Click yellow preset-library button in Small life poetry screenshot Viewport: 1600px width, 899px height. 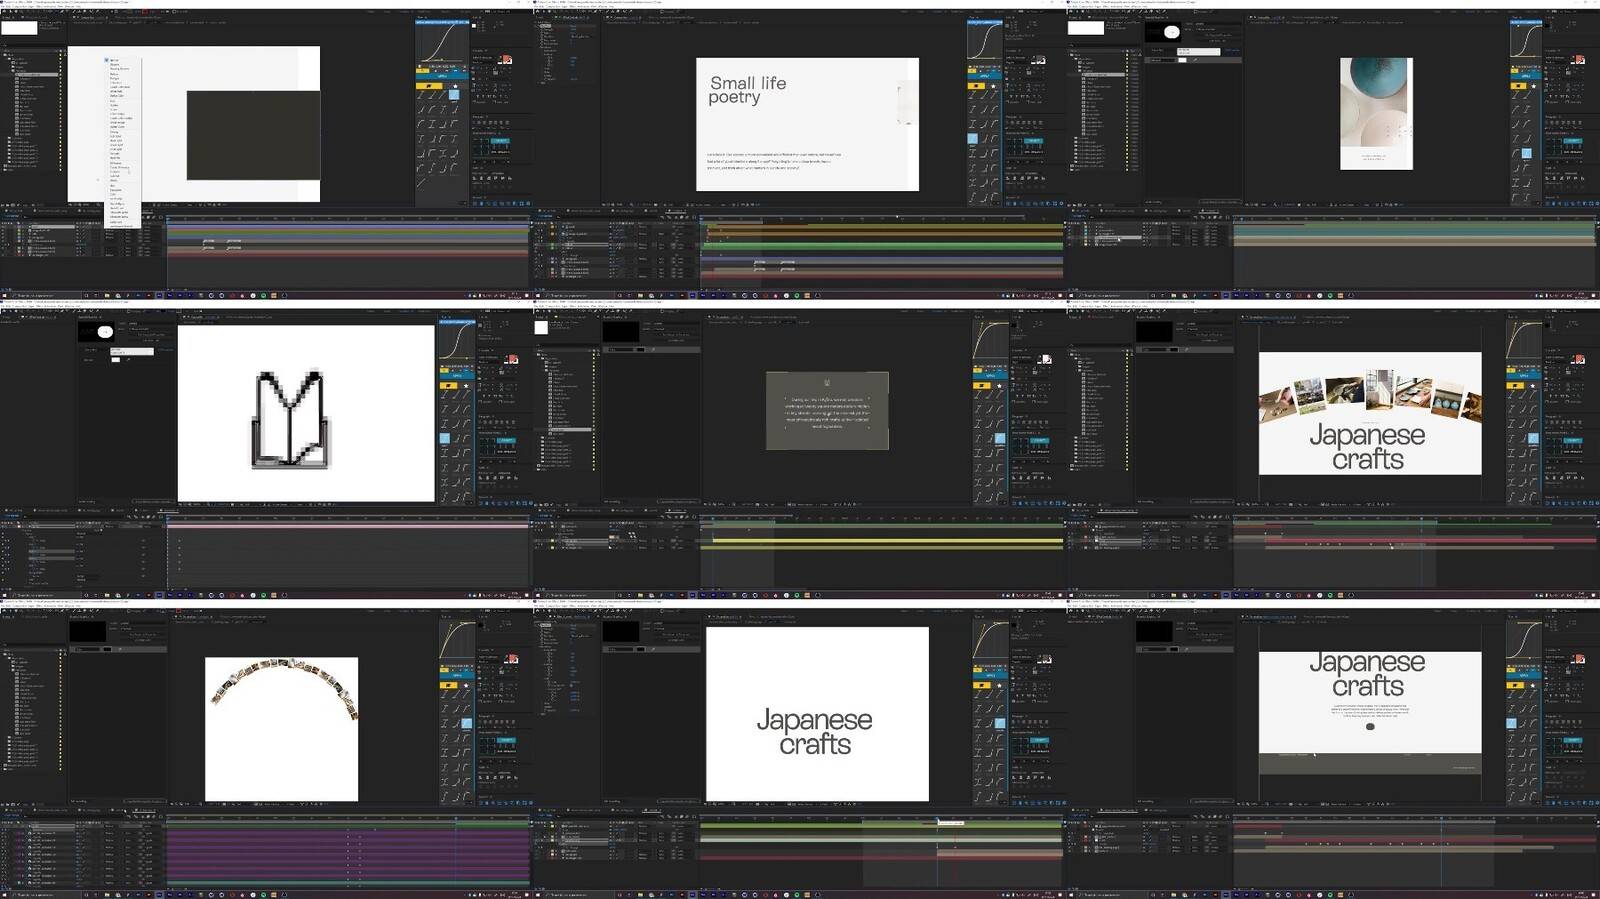pyautogui.click(x=976, y=86)
